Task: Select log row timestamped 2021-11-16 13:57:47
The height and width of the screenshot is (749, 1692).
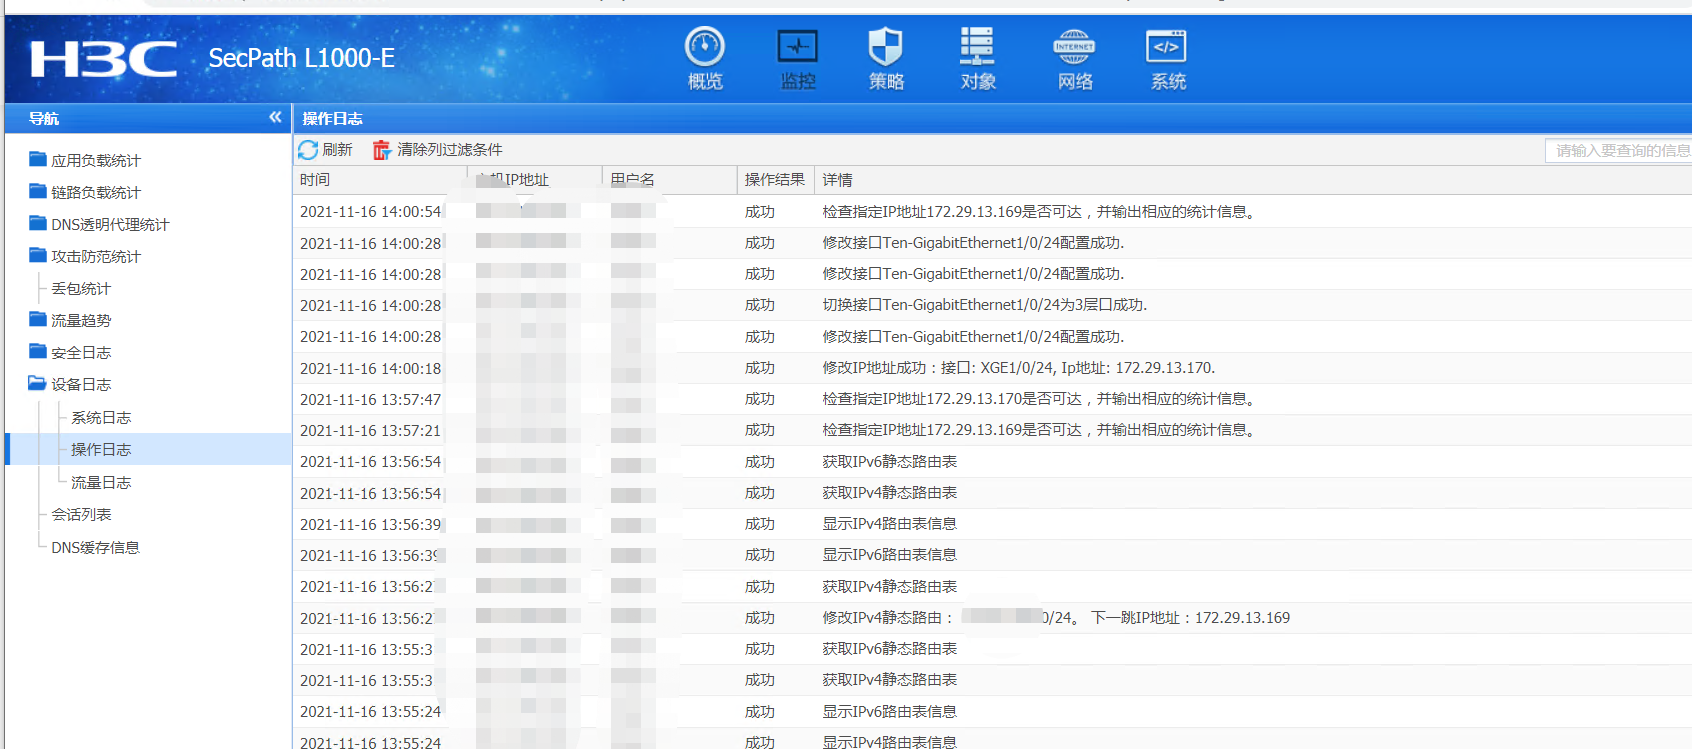Action: (x=992, y=399)
